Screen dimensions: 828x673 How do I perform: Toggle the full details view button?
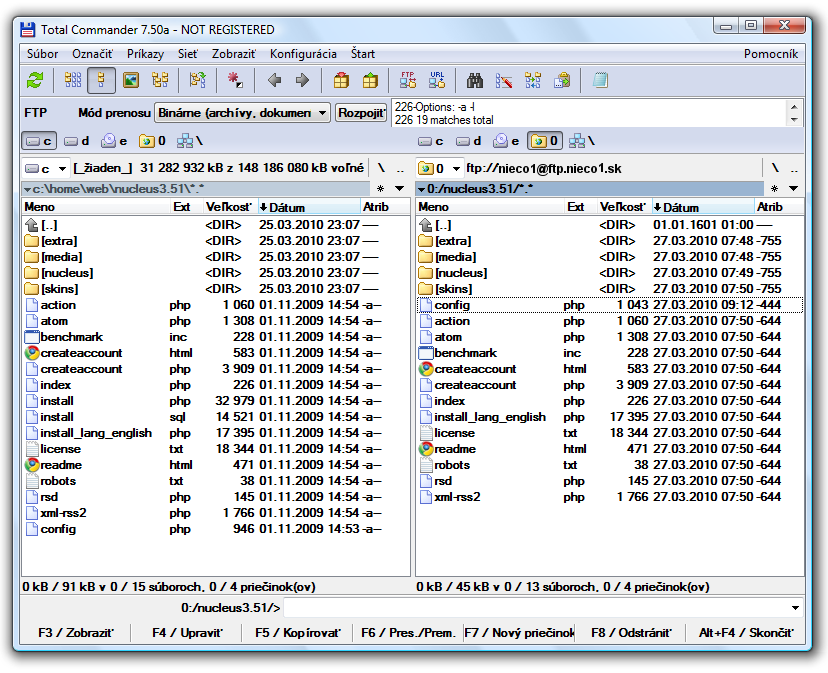tap(101, 80)
